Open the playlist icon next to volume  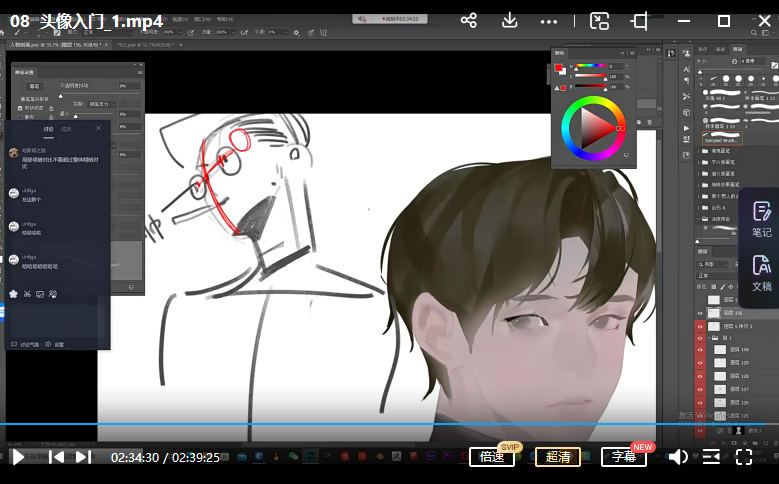tap(711, 457)
